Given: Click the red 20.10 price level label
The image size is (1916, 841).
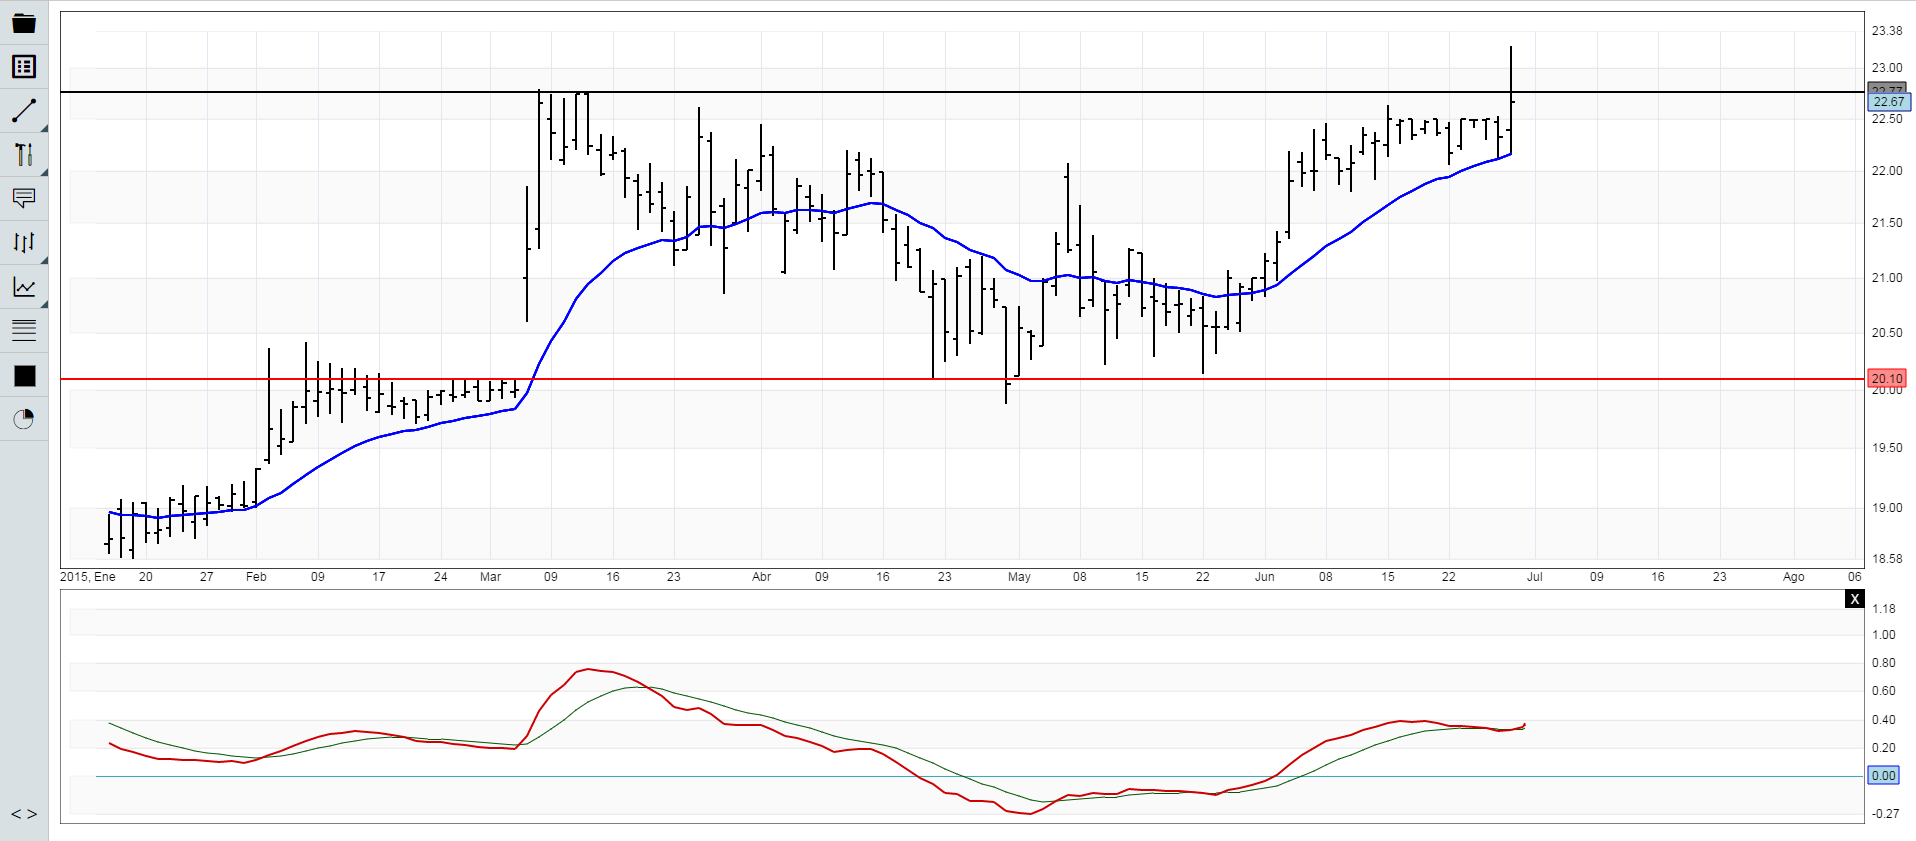Looking at the screenshot, I should click(x=1887, y=378).
